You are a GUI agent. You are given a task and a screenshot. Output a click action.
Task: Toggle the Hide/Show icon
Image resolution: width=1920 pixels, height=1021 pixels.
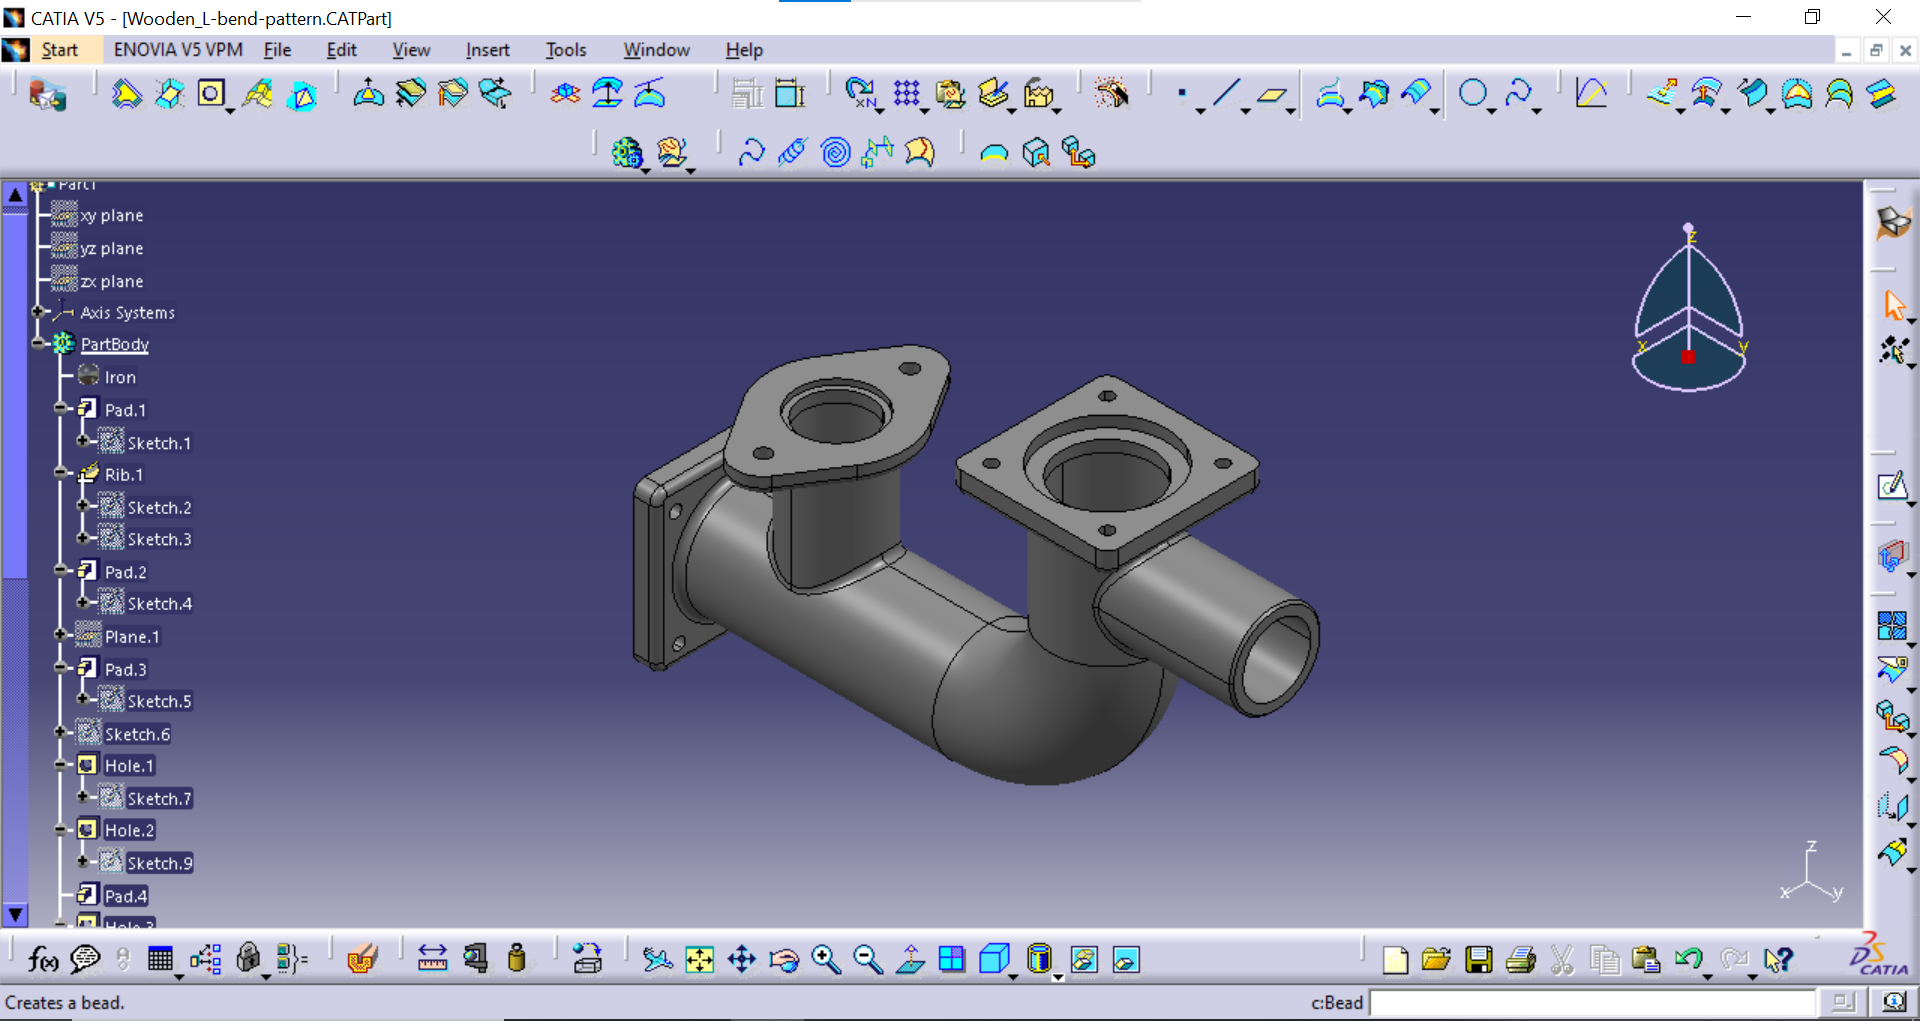tap(1084, 960)
